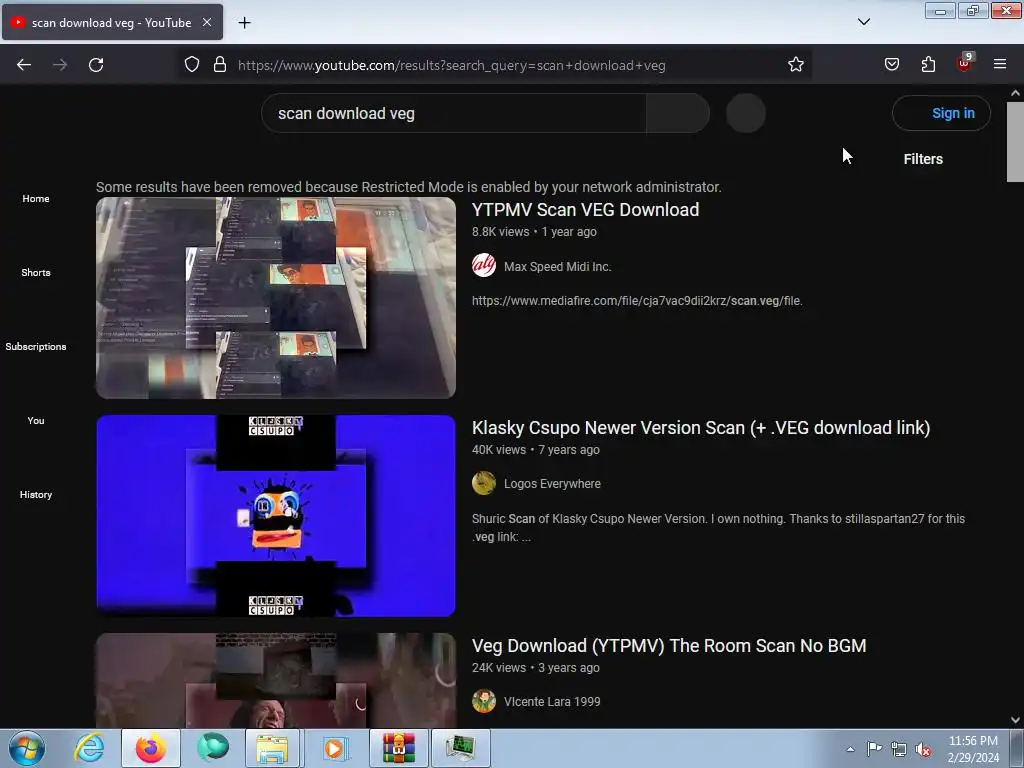Click the YTPMV Scan VEG Download title

click(585, 210)
